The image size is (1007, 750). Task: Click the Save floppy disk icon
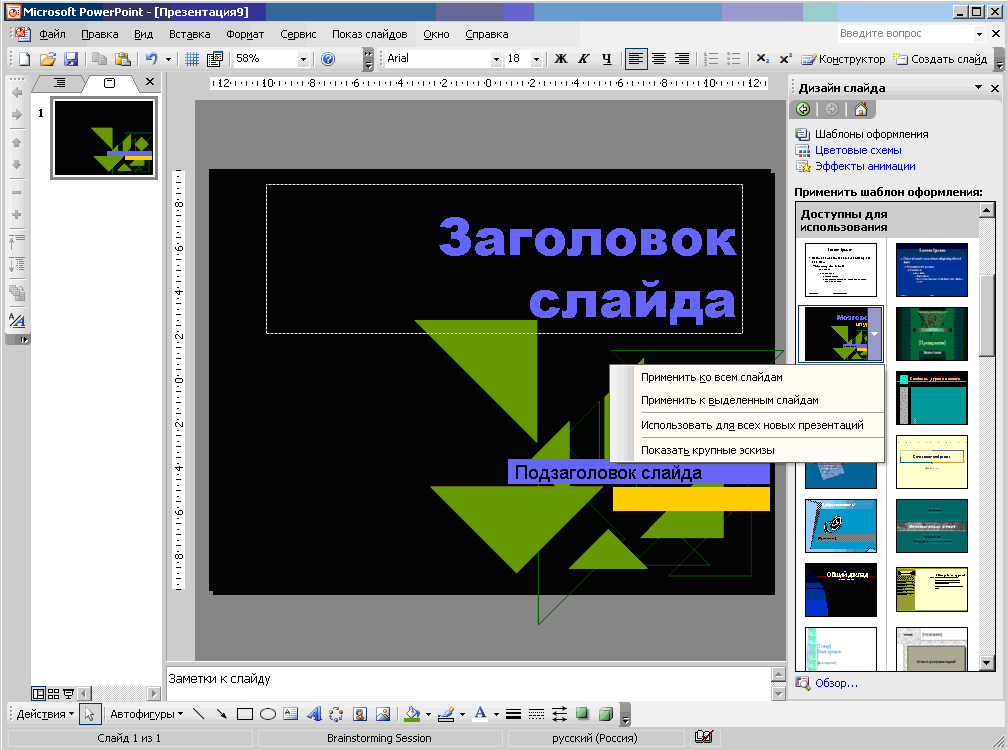71,59
